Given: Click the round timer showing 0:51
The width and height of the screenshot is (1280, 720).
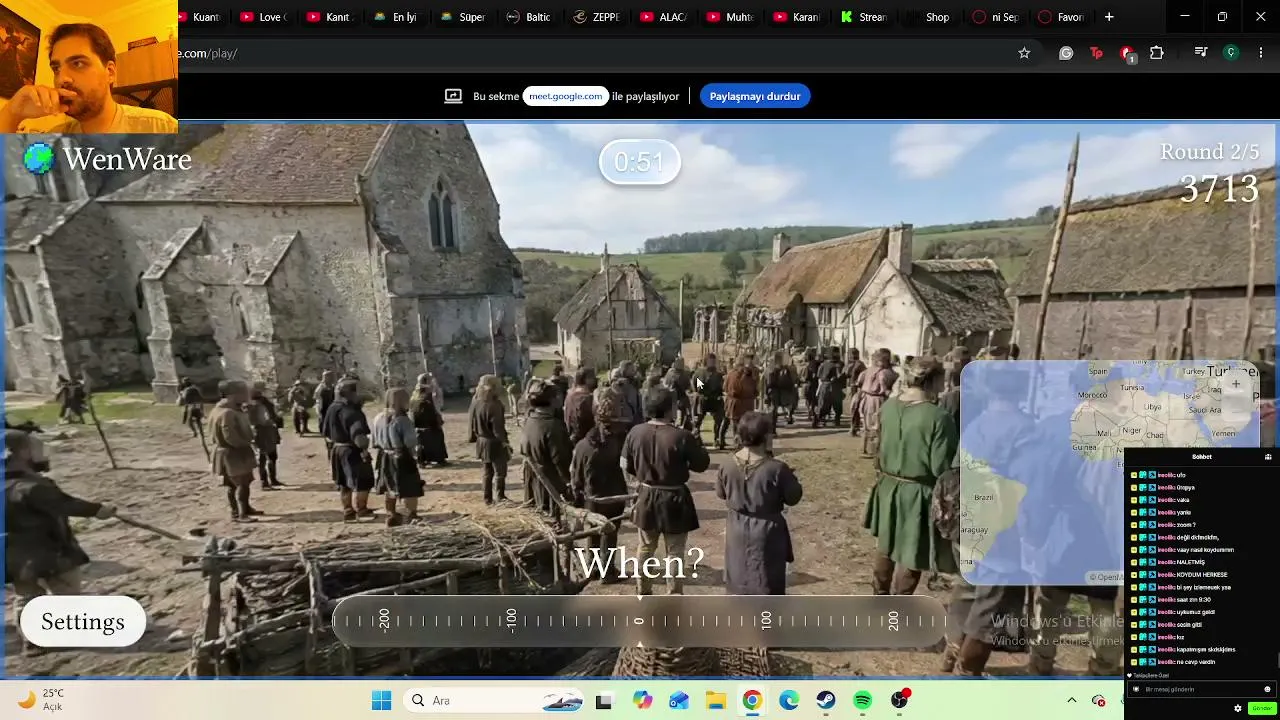Looking at the screenshot, I should click(x=640, y=162).
